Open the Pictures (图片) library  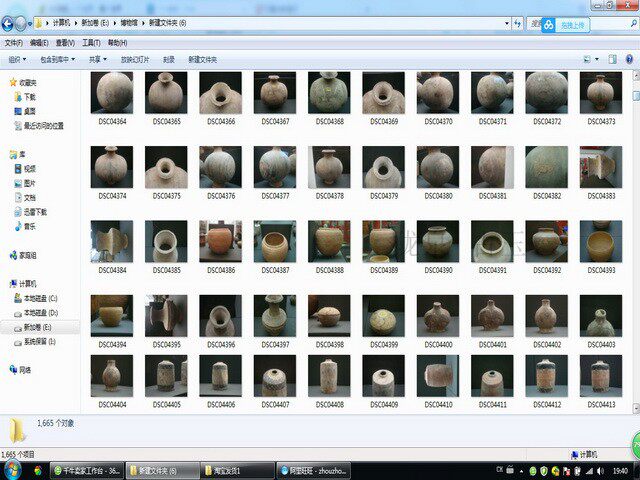[x=29, y=183]
